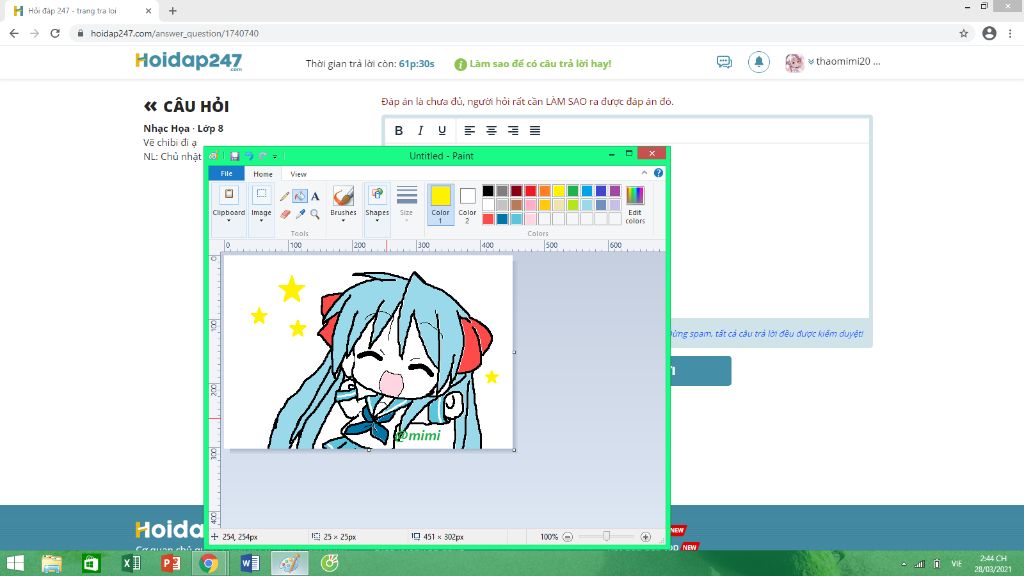Click the CÂU HỎI back heading
The height and width of the screenshot is (576, 1024).
187,106
